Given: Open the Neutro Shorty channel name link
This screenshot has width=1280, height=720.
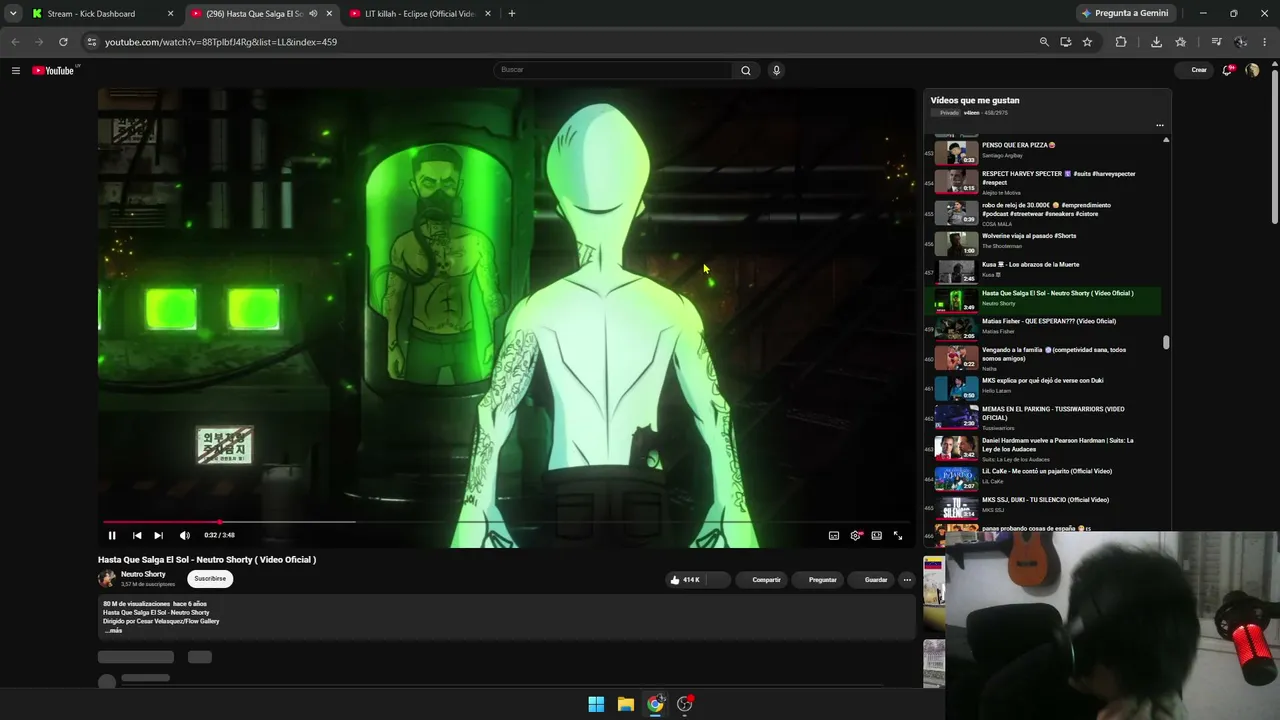Looking at the screenshot, I should (x=143, y=574).
